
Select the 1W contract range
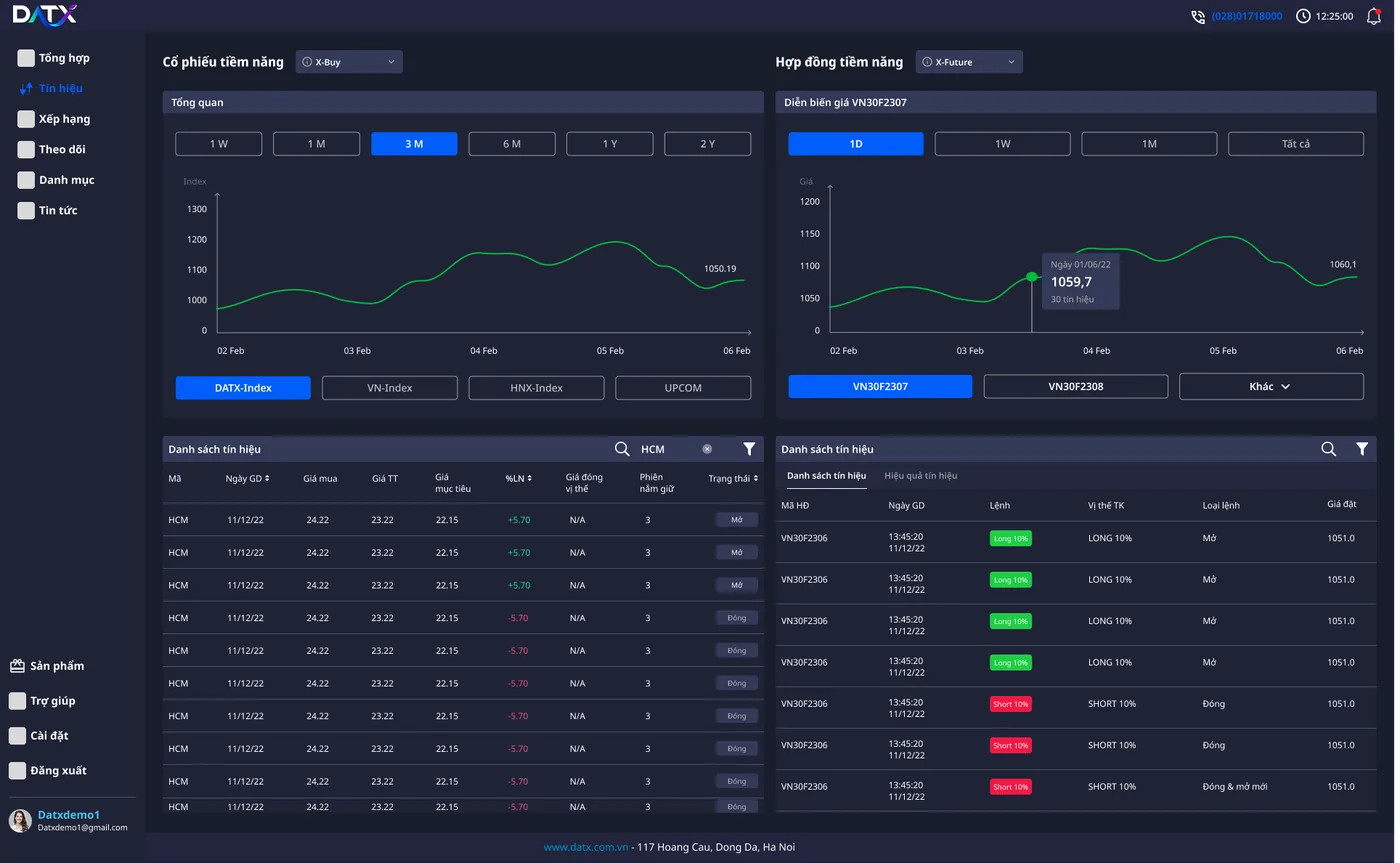pyautogui.click(x=1003, y=144)
